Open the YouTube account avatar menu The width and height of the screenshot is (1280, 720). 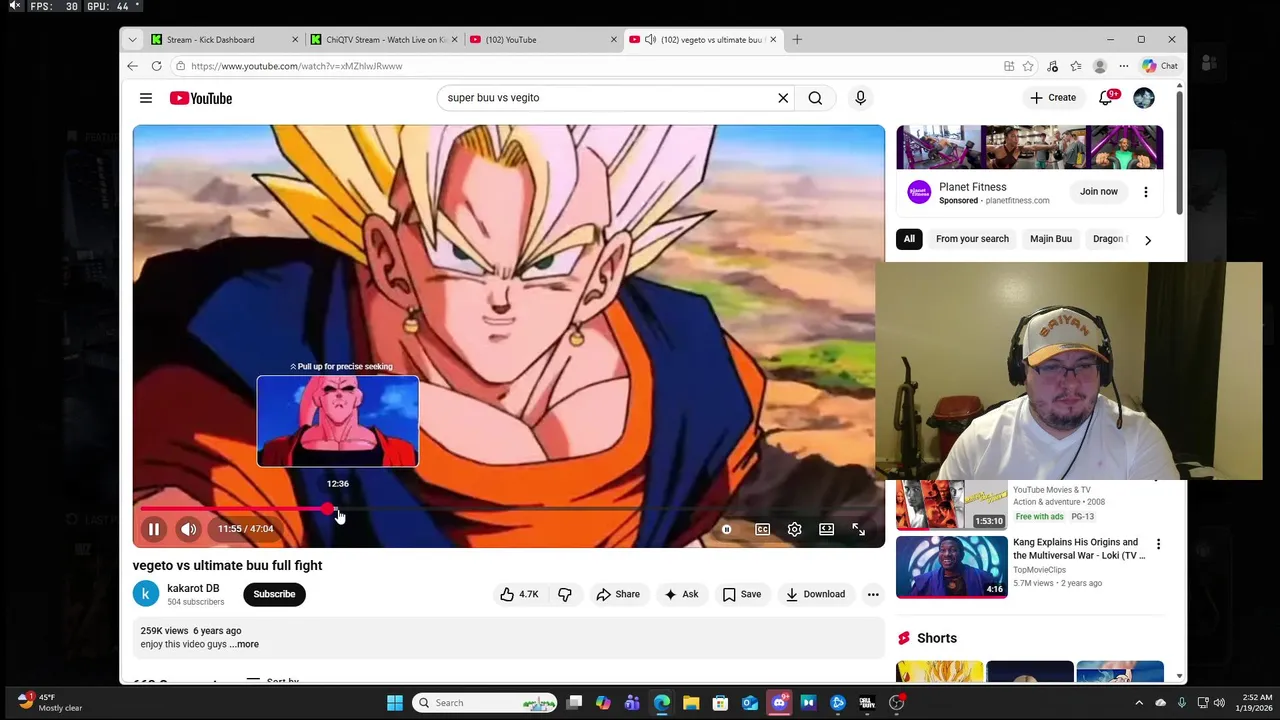pos(1144,98)
